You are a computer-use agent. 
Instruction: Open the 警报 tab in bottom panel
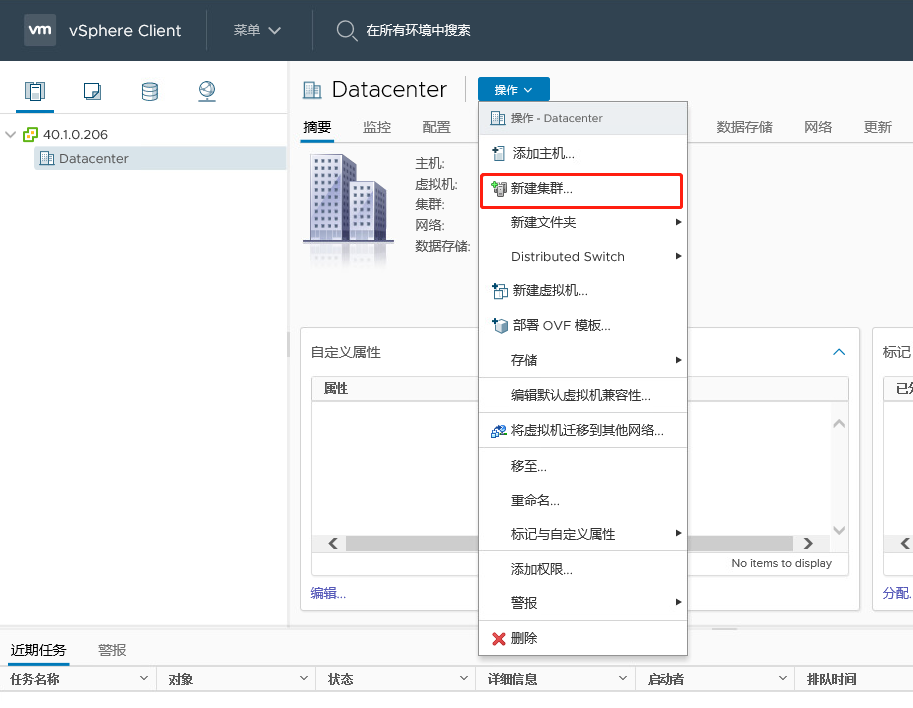click(112, 650)
